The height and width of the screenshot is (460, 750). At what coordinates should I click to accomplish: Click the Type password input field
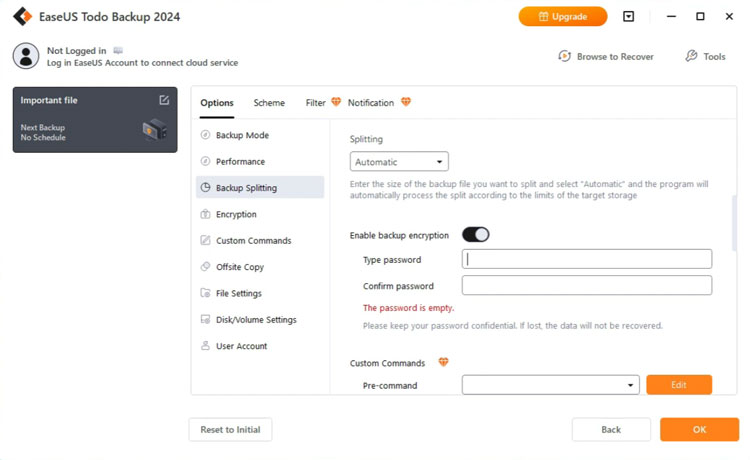point(587,259)
